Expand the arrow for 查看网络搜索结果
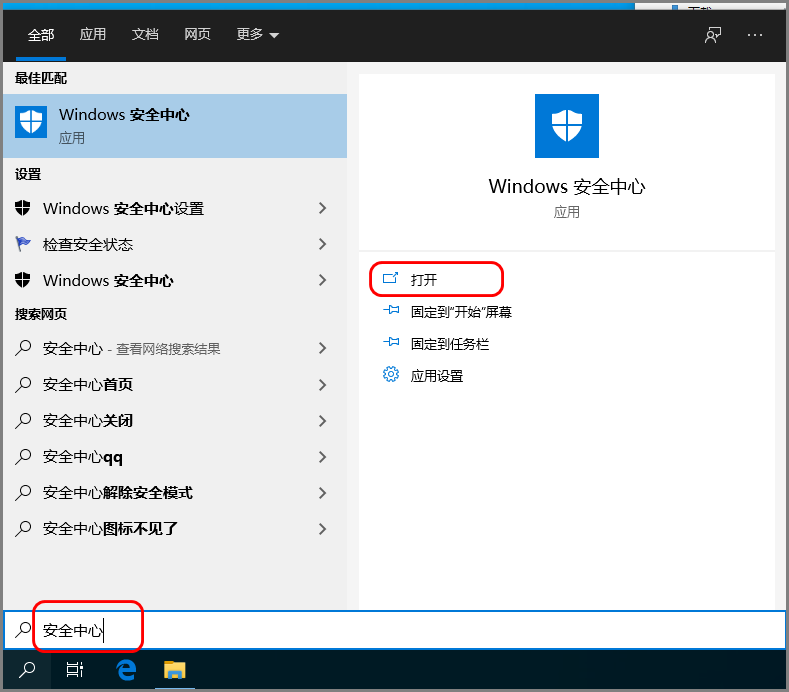The image size is (789, 692). (x=323, y=348)
